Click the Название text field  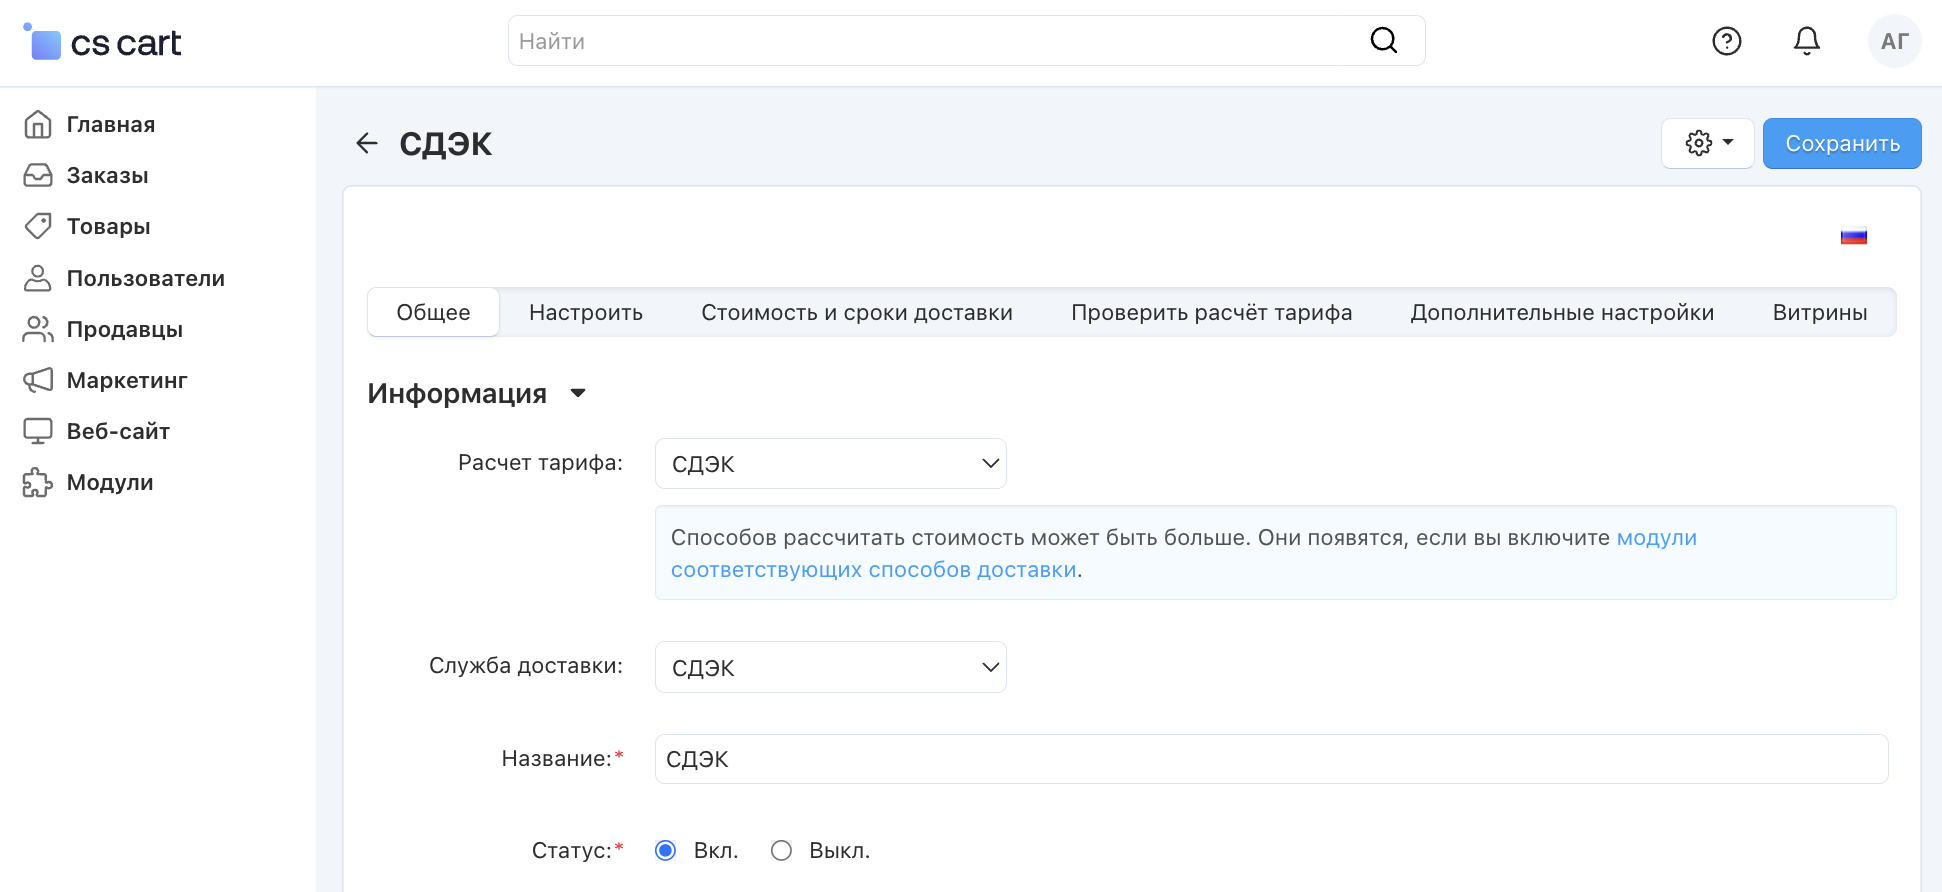coord(1270,759)
